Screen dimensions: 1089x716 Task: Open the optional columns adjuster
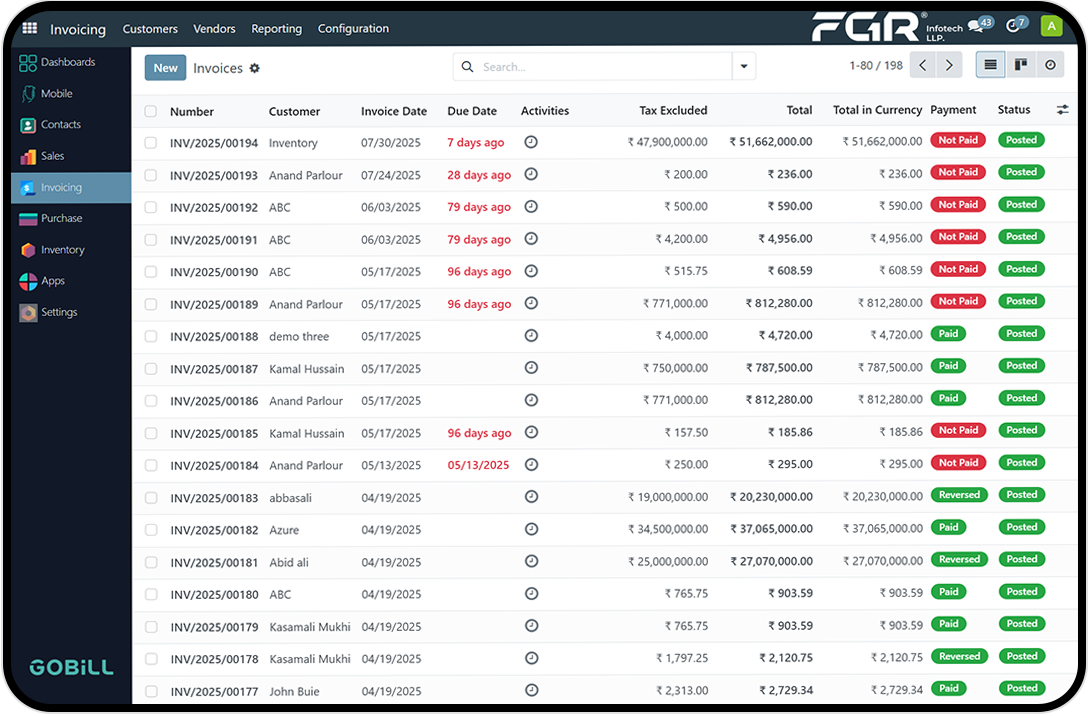1062,110
